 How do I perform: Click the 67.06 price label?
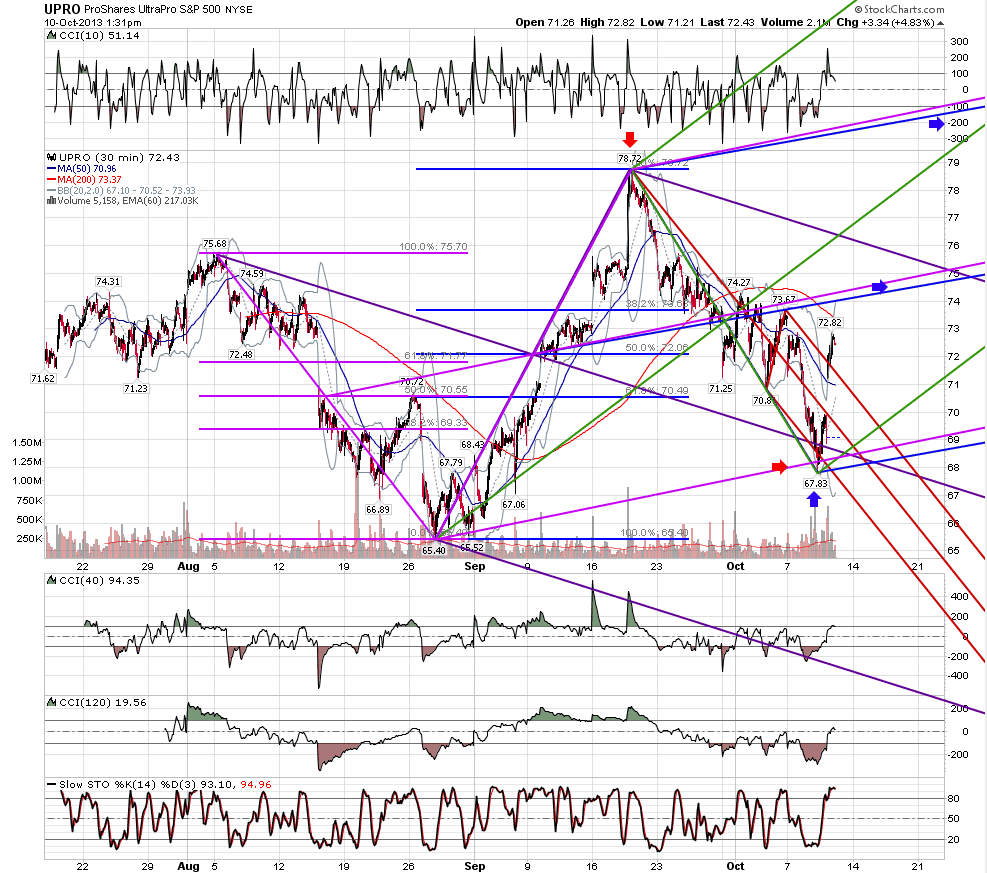click(x=514, y=504)
